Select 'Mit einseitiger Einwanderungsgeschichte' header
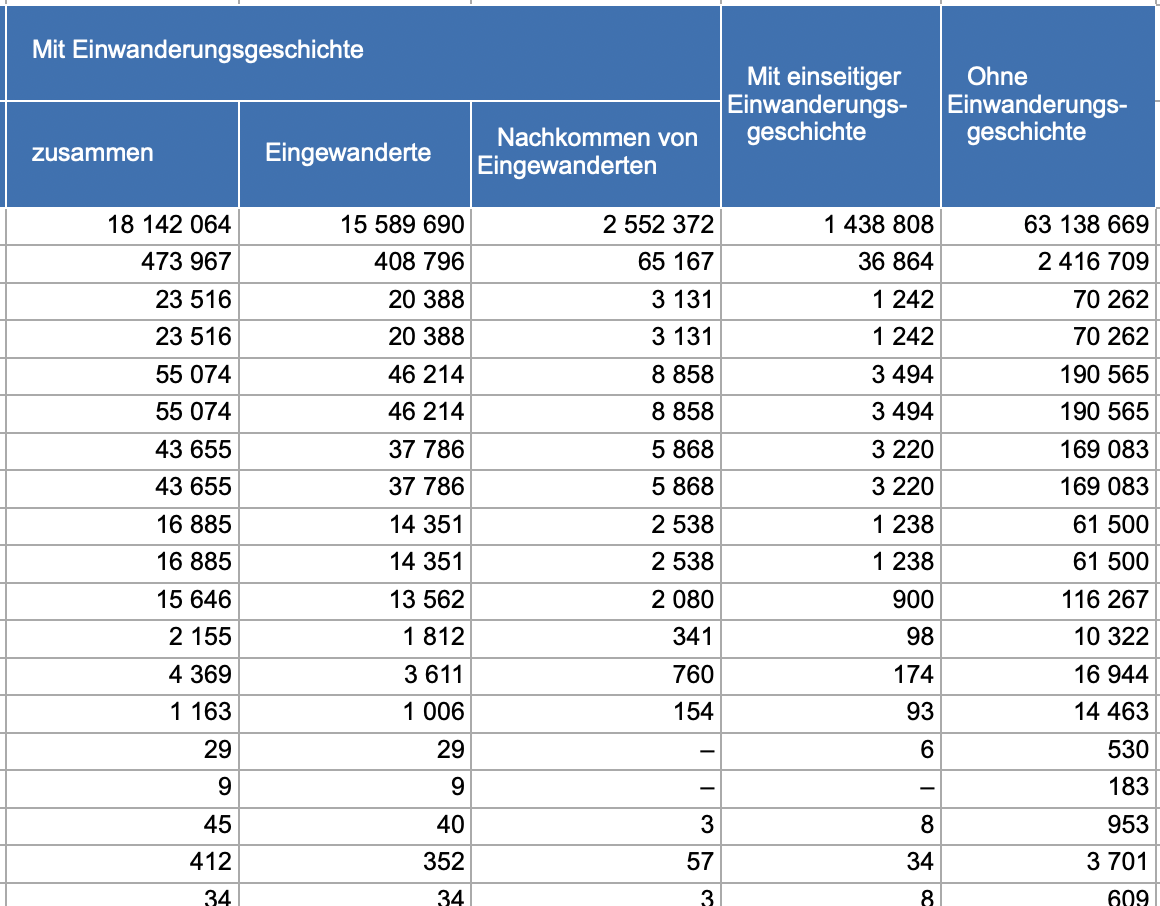The height and width of the screenshot is (906, 1160). click(831, 107)
